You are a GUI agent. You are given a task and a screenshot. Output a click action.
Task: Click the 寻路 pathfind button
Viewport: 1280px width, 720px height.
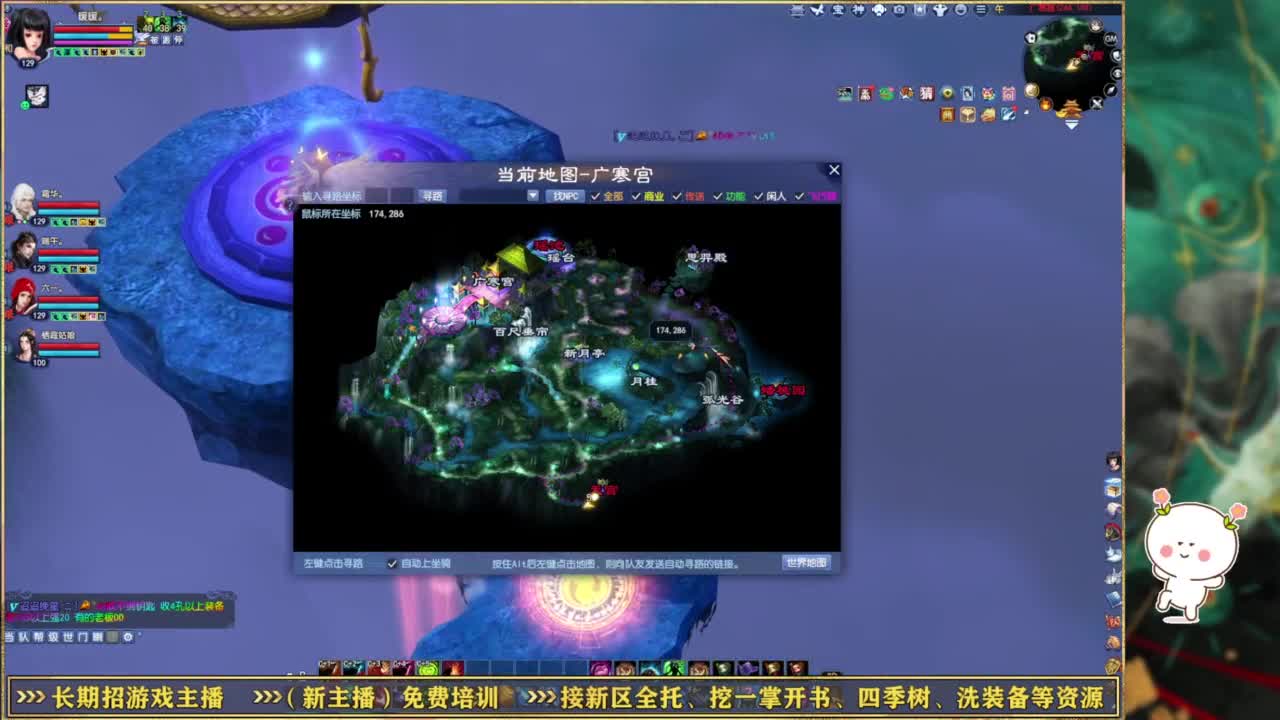432,196
